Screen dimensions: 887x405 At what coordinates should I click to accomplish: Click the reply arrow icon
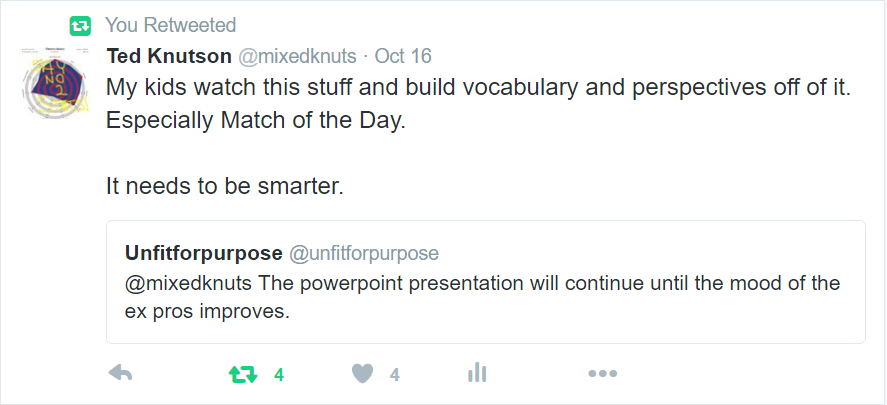pos(120,373)
